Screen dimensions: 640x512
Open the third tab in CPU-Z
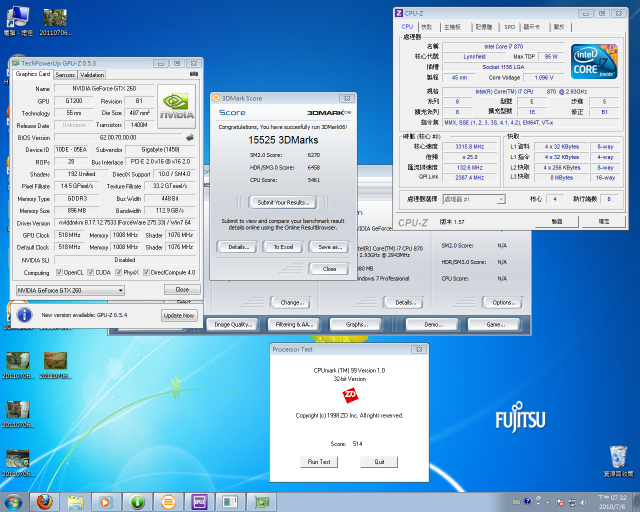pyautogui.click(x=452, y=27)
